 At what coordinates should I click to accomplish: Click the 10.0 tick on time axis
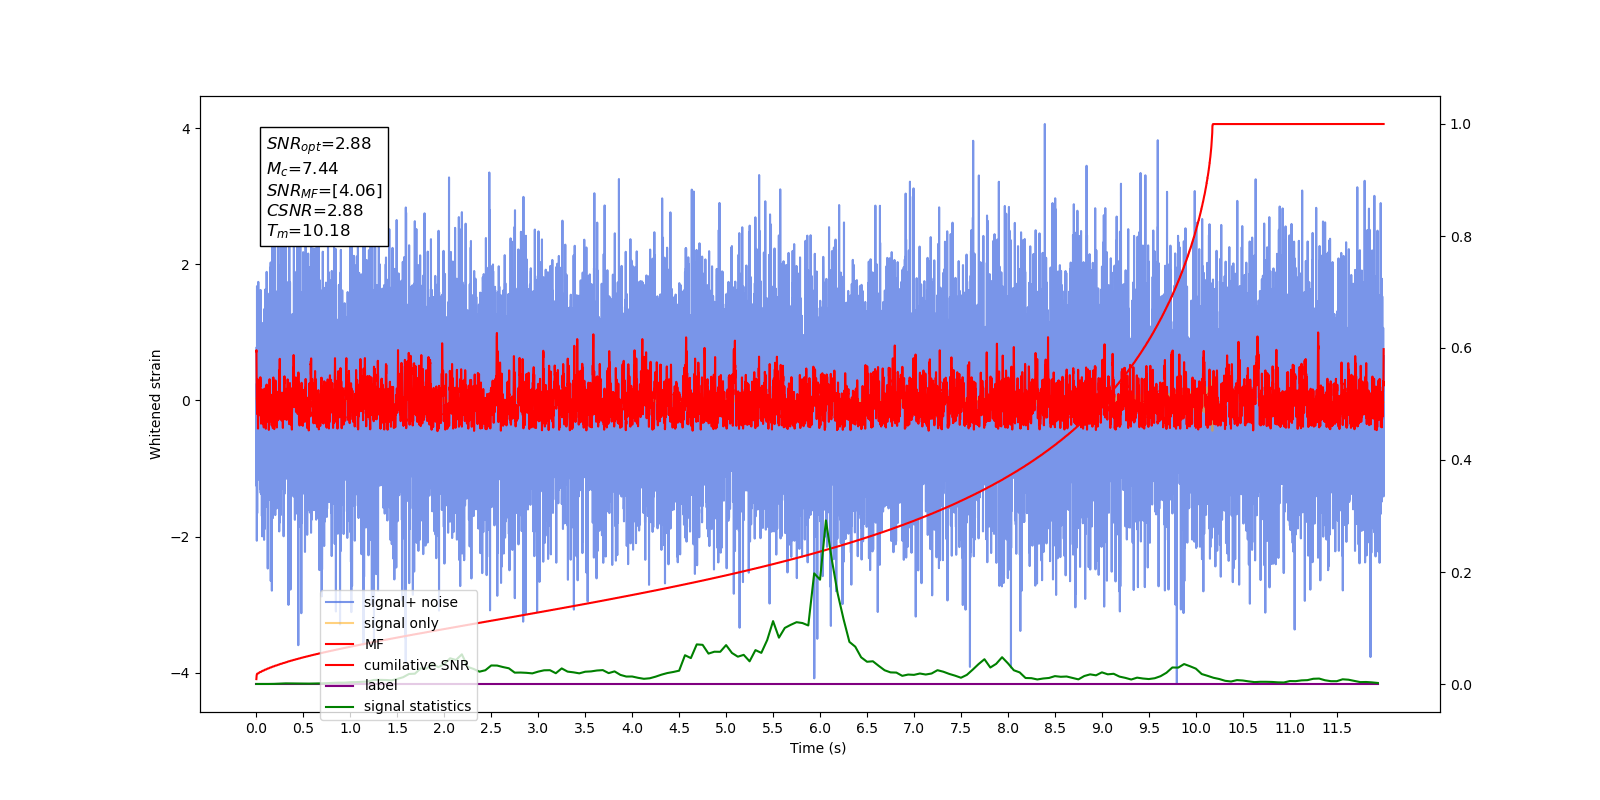click(1196, 728)
